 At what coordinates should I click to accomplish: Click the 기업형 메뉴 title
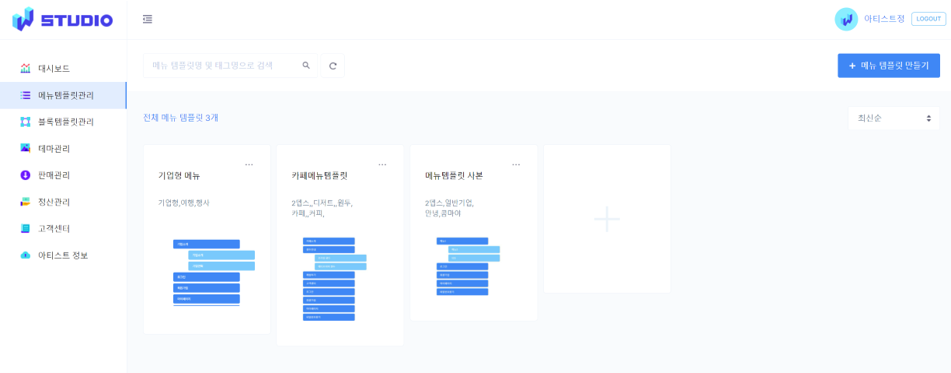pos(179,176)
